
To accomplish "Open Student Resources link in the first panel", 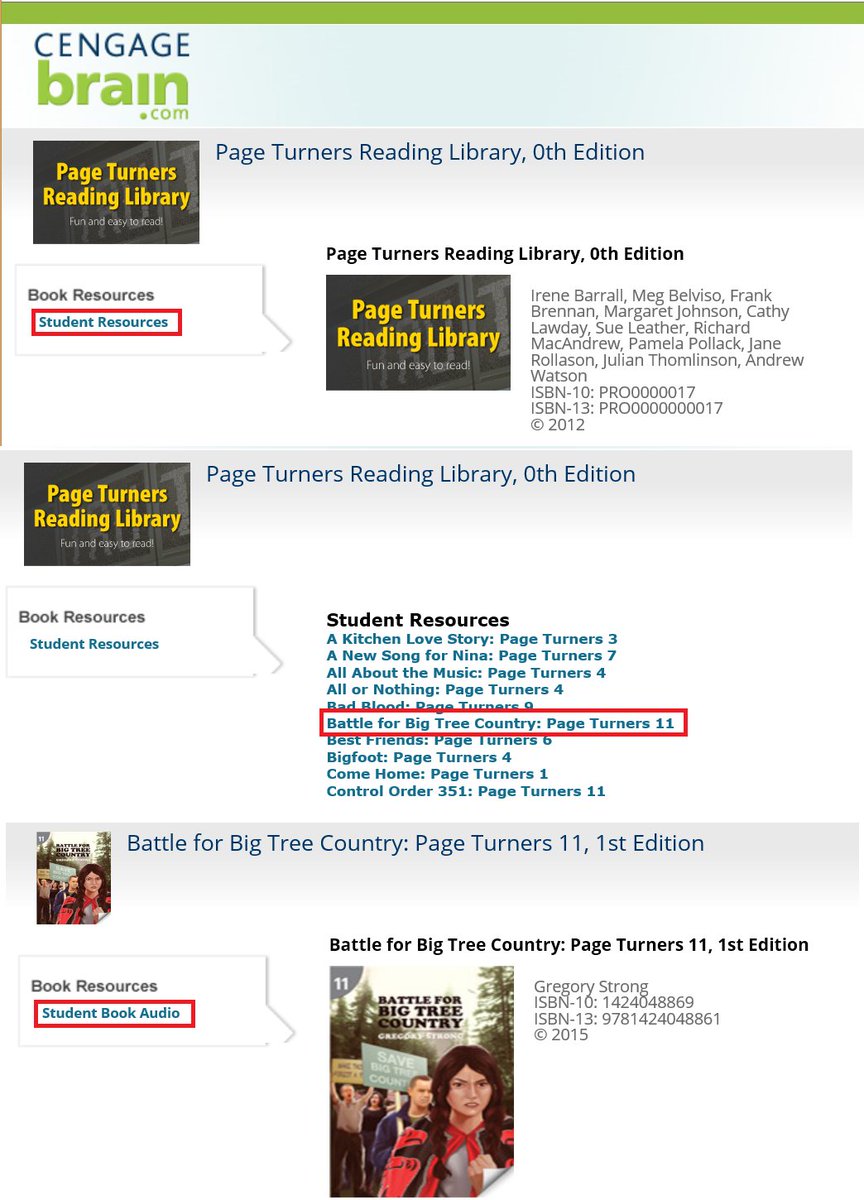I will tap(104, 322).
